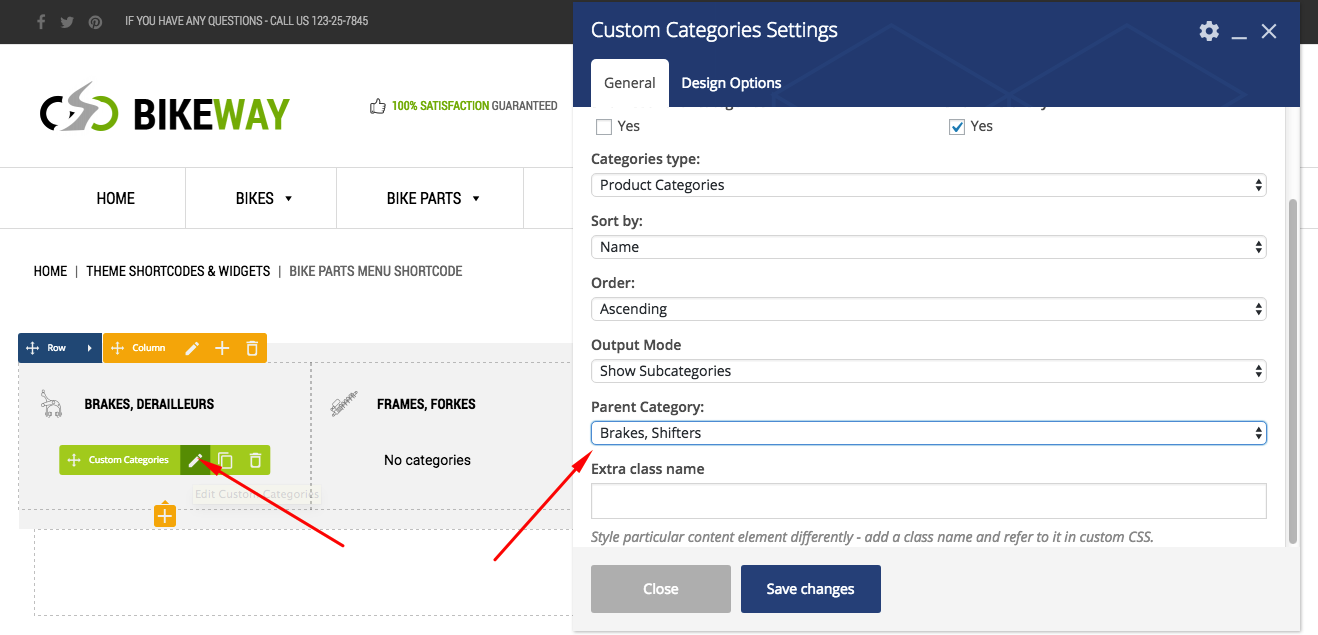Viewport: 1318px width, 635px height.
Task: Click the BRAKES, DERAILLEURS heading
Action: point(149,404)
